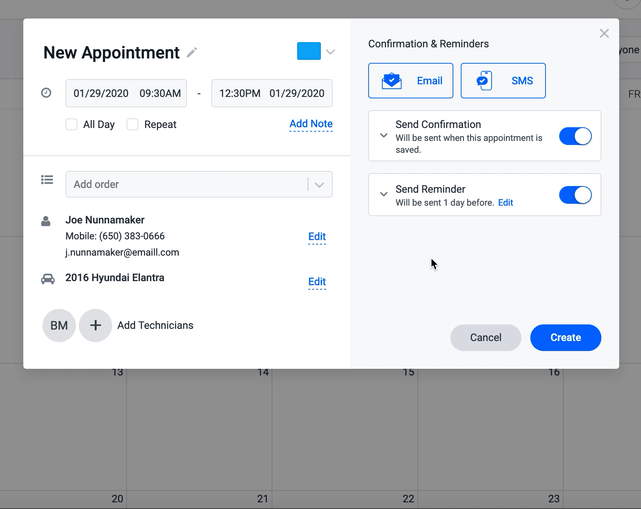The image size is (641, 509).
Task: Click calendar day 20 behind the dialog
Action: point(117,499)
